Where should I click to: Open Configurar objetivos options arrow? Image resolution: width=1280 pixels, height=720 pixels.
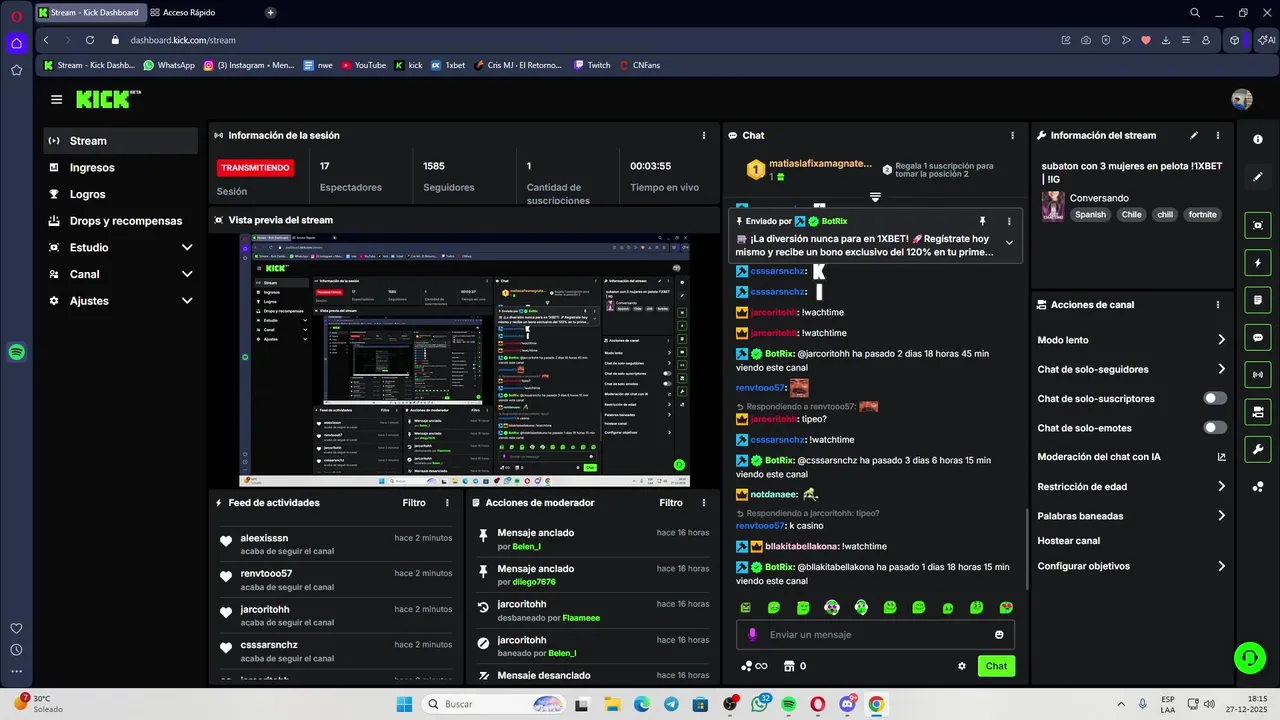pos(1221,566)
